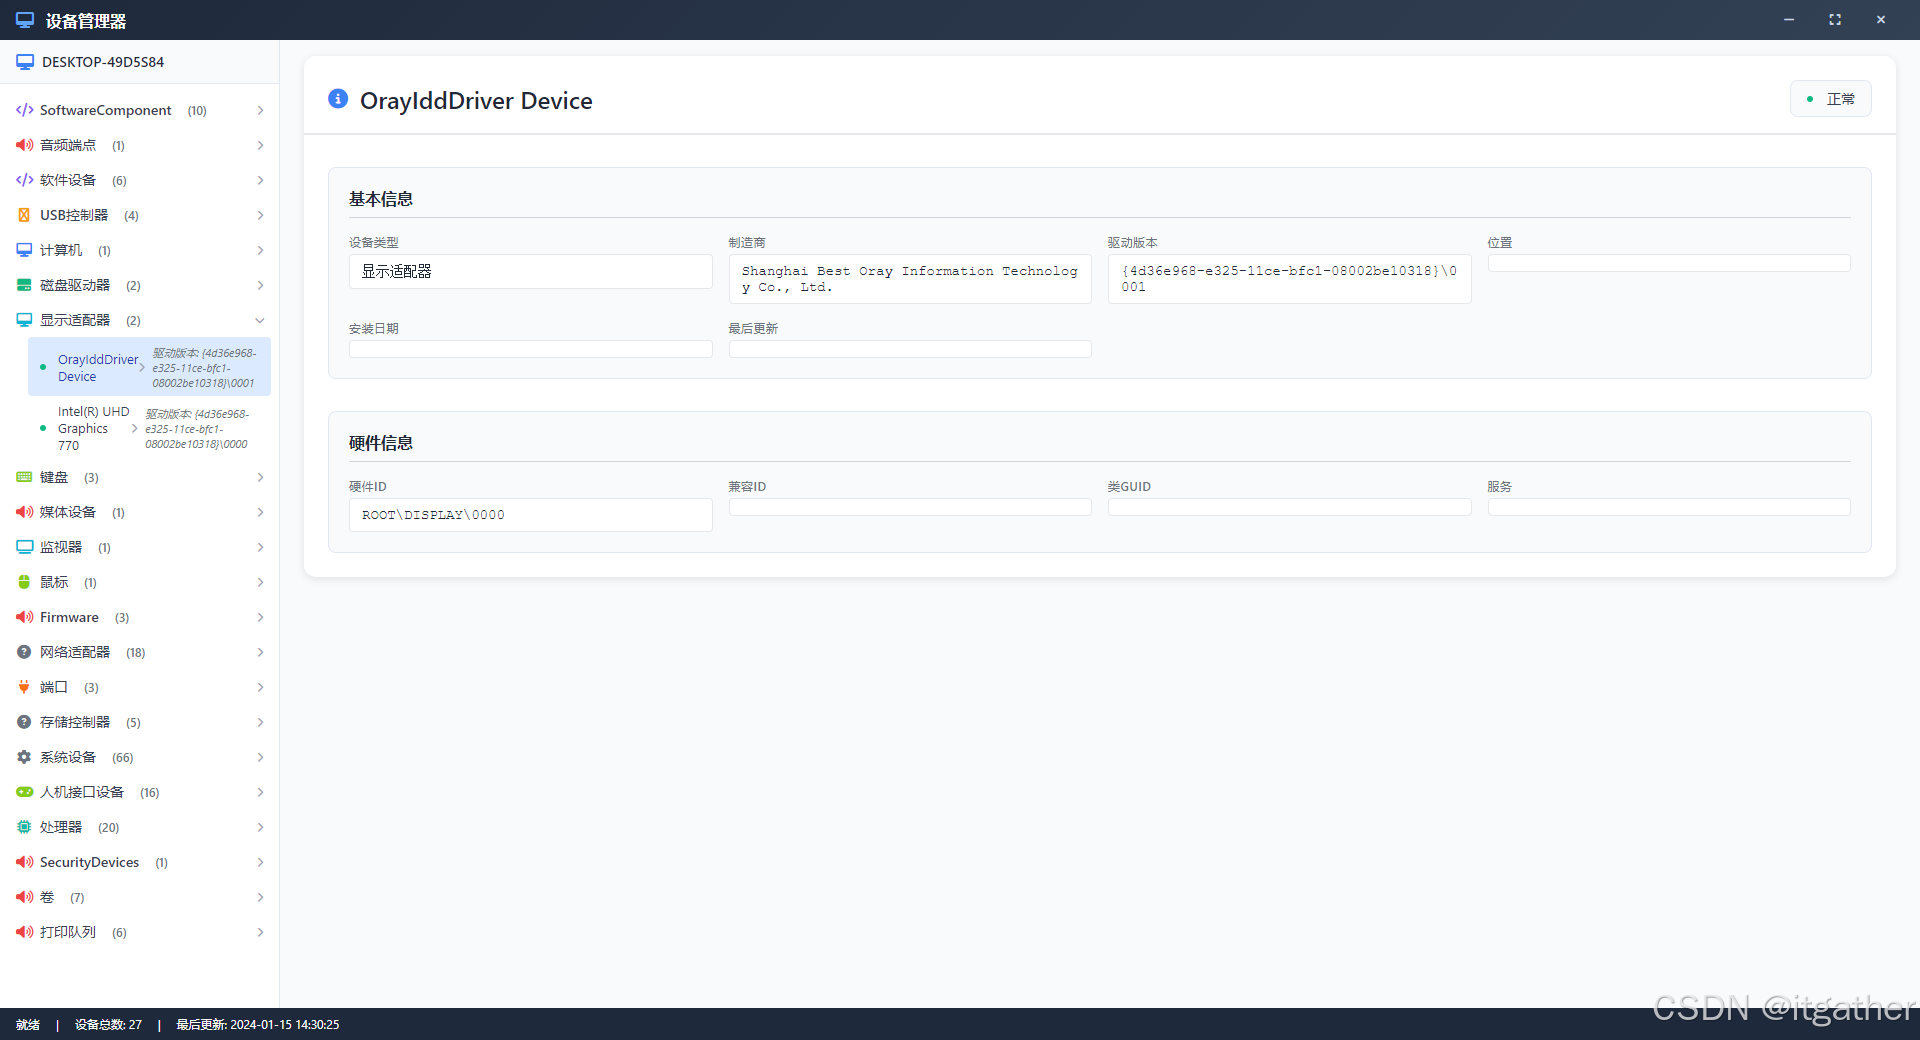Select the Intel(R) UHD Graphics 770 entry

[x=150, y=428]
